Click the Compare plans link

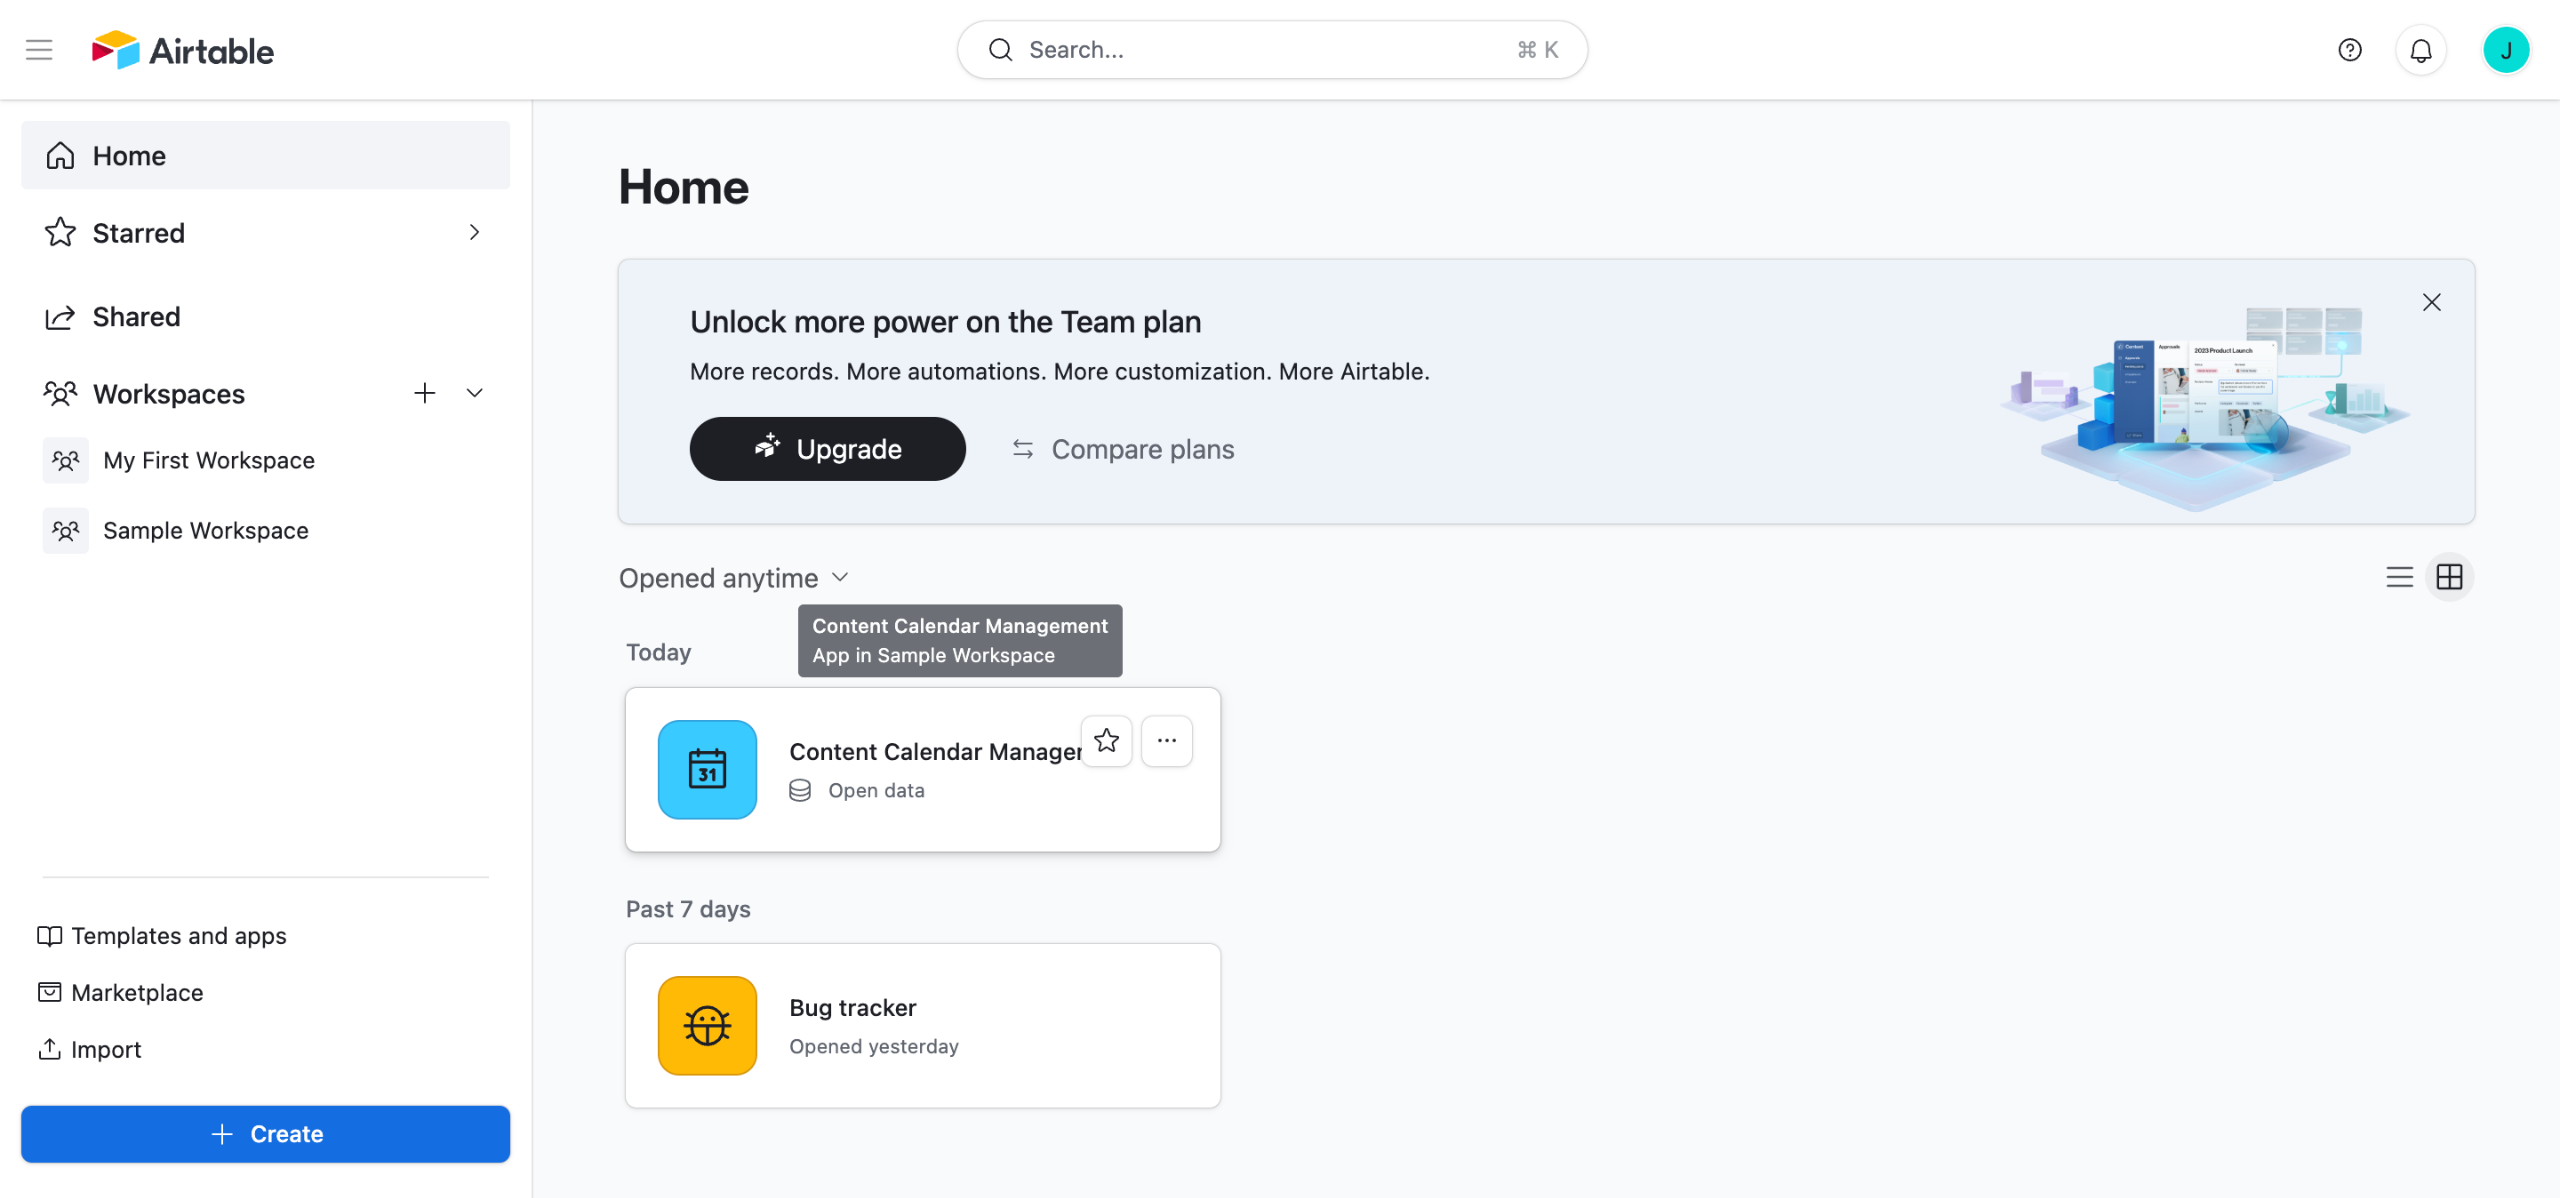(1123, 449)
